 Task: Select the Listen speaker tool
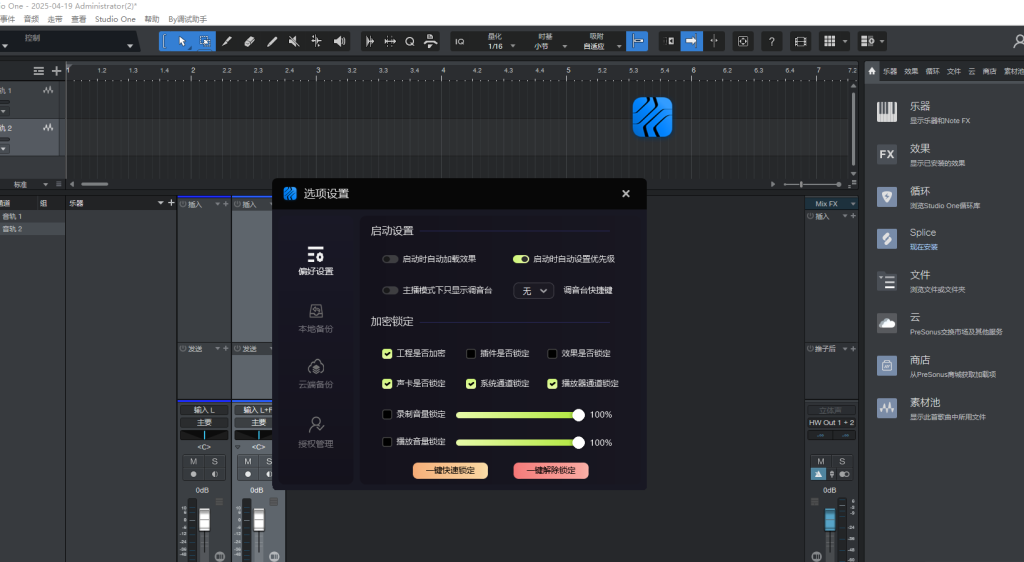(x=340, y=41)
